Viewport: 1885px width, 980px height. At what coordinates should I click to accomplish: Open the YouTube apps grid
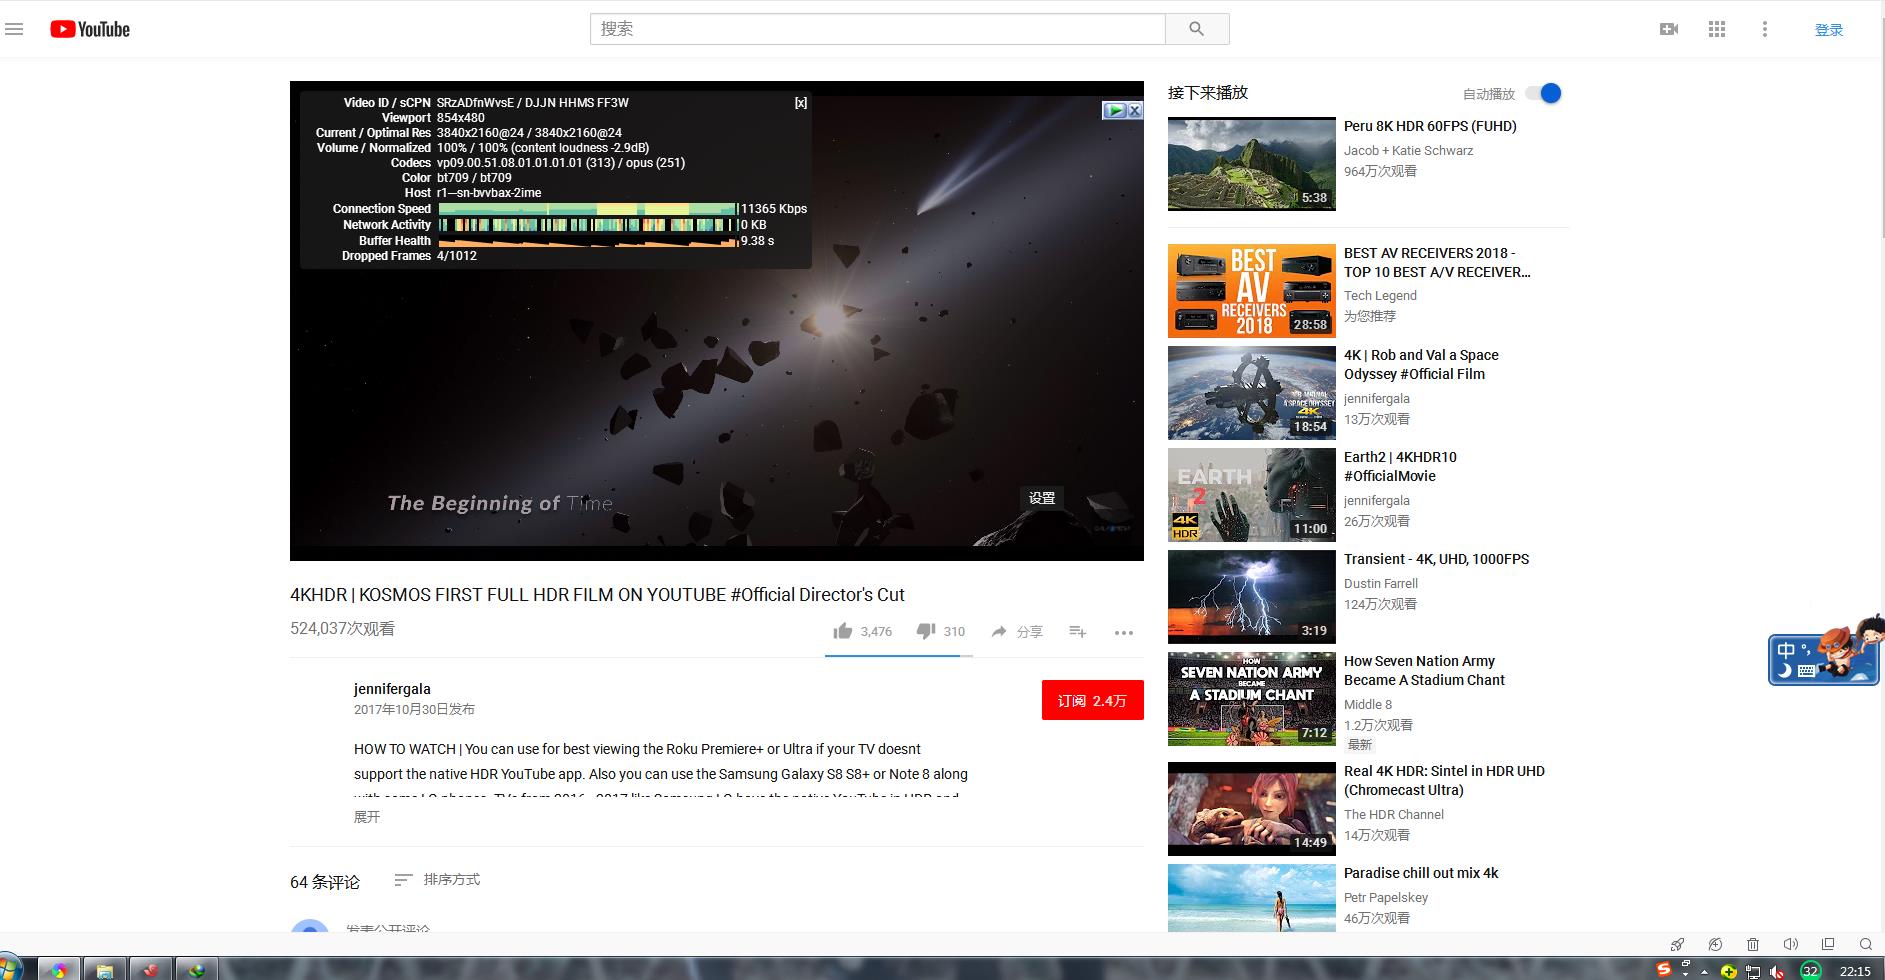pos(1717,29)
